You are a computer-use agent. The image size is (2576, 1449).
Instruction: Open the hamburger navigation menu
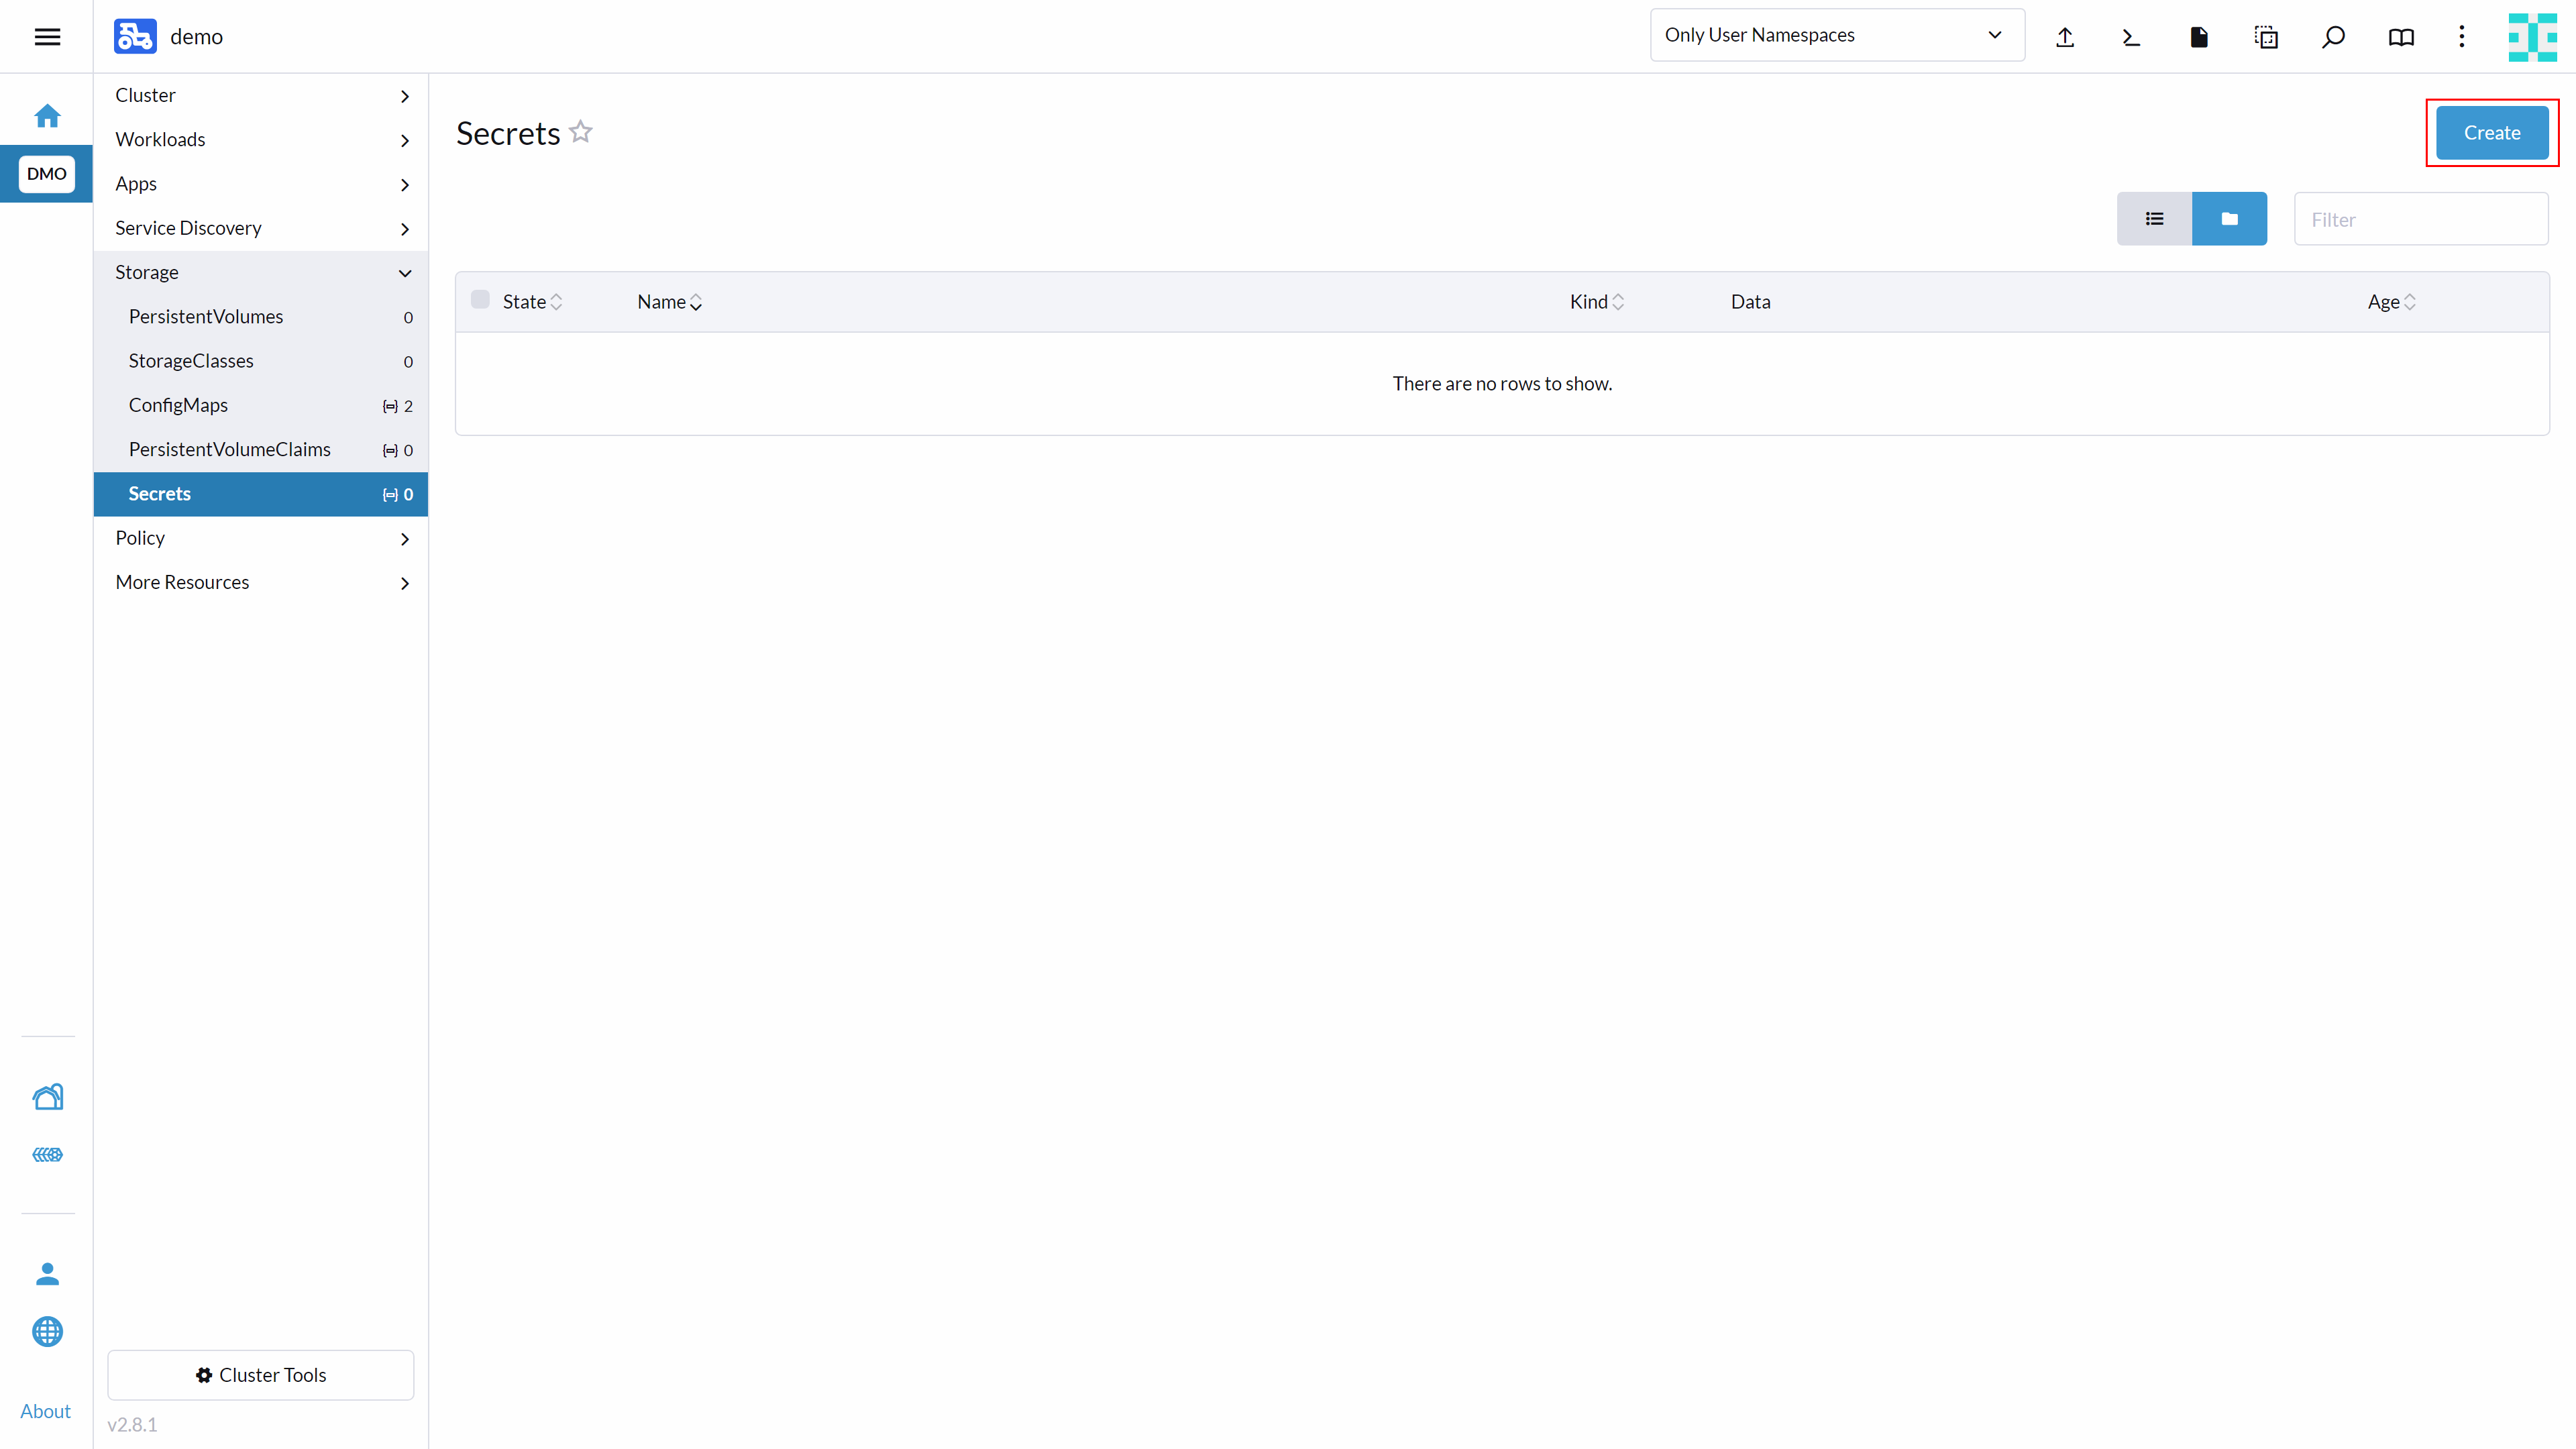[47, 37]
